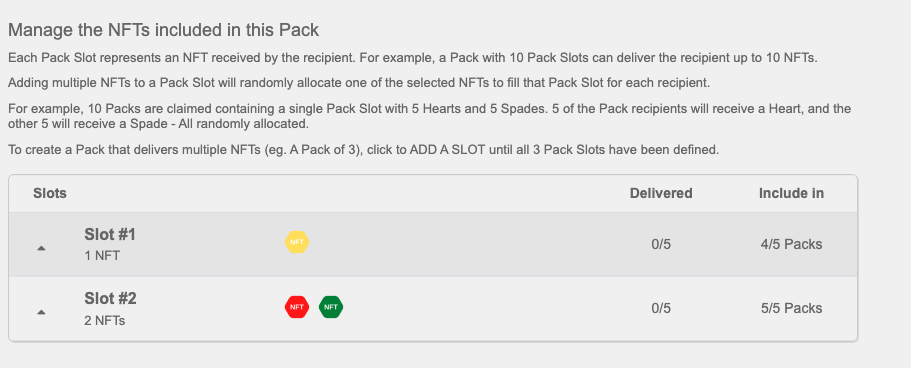Click the 'Include in' column header

pos(791,194)
